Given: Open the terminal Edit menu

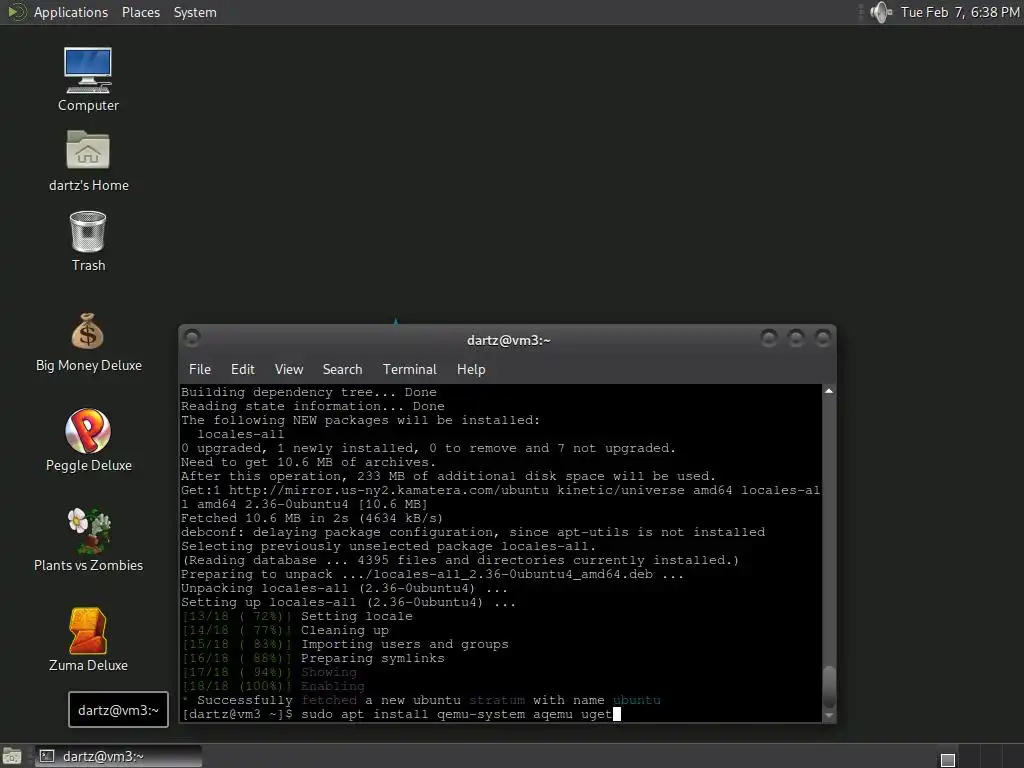Looking at the screenshot, I should point(242,369).
